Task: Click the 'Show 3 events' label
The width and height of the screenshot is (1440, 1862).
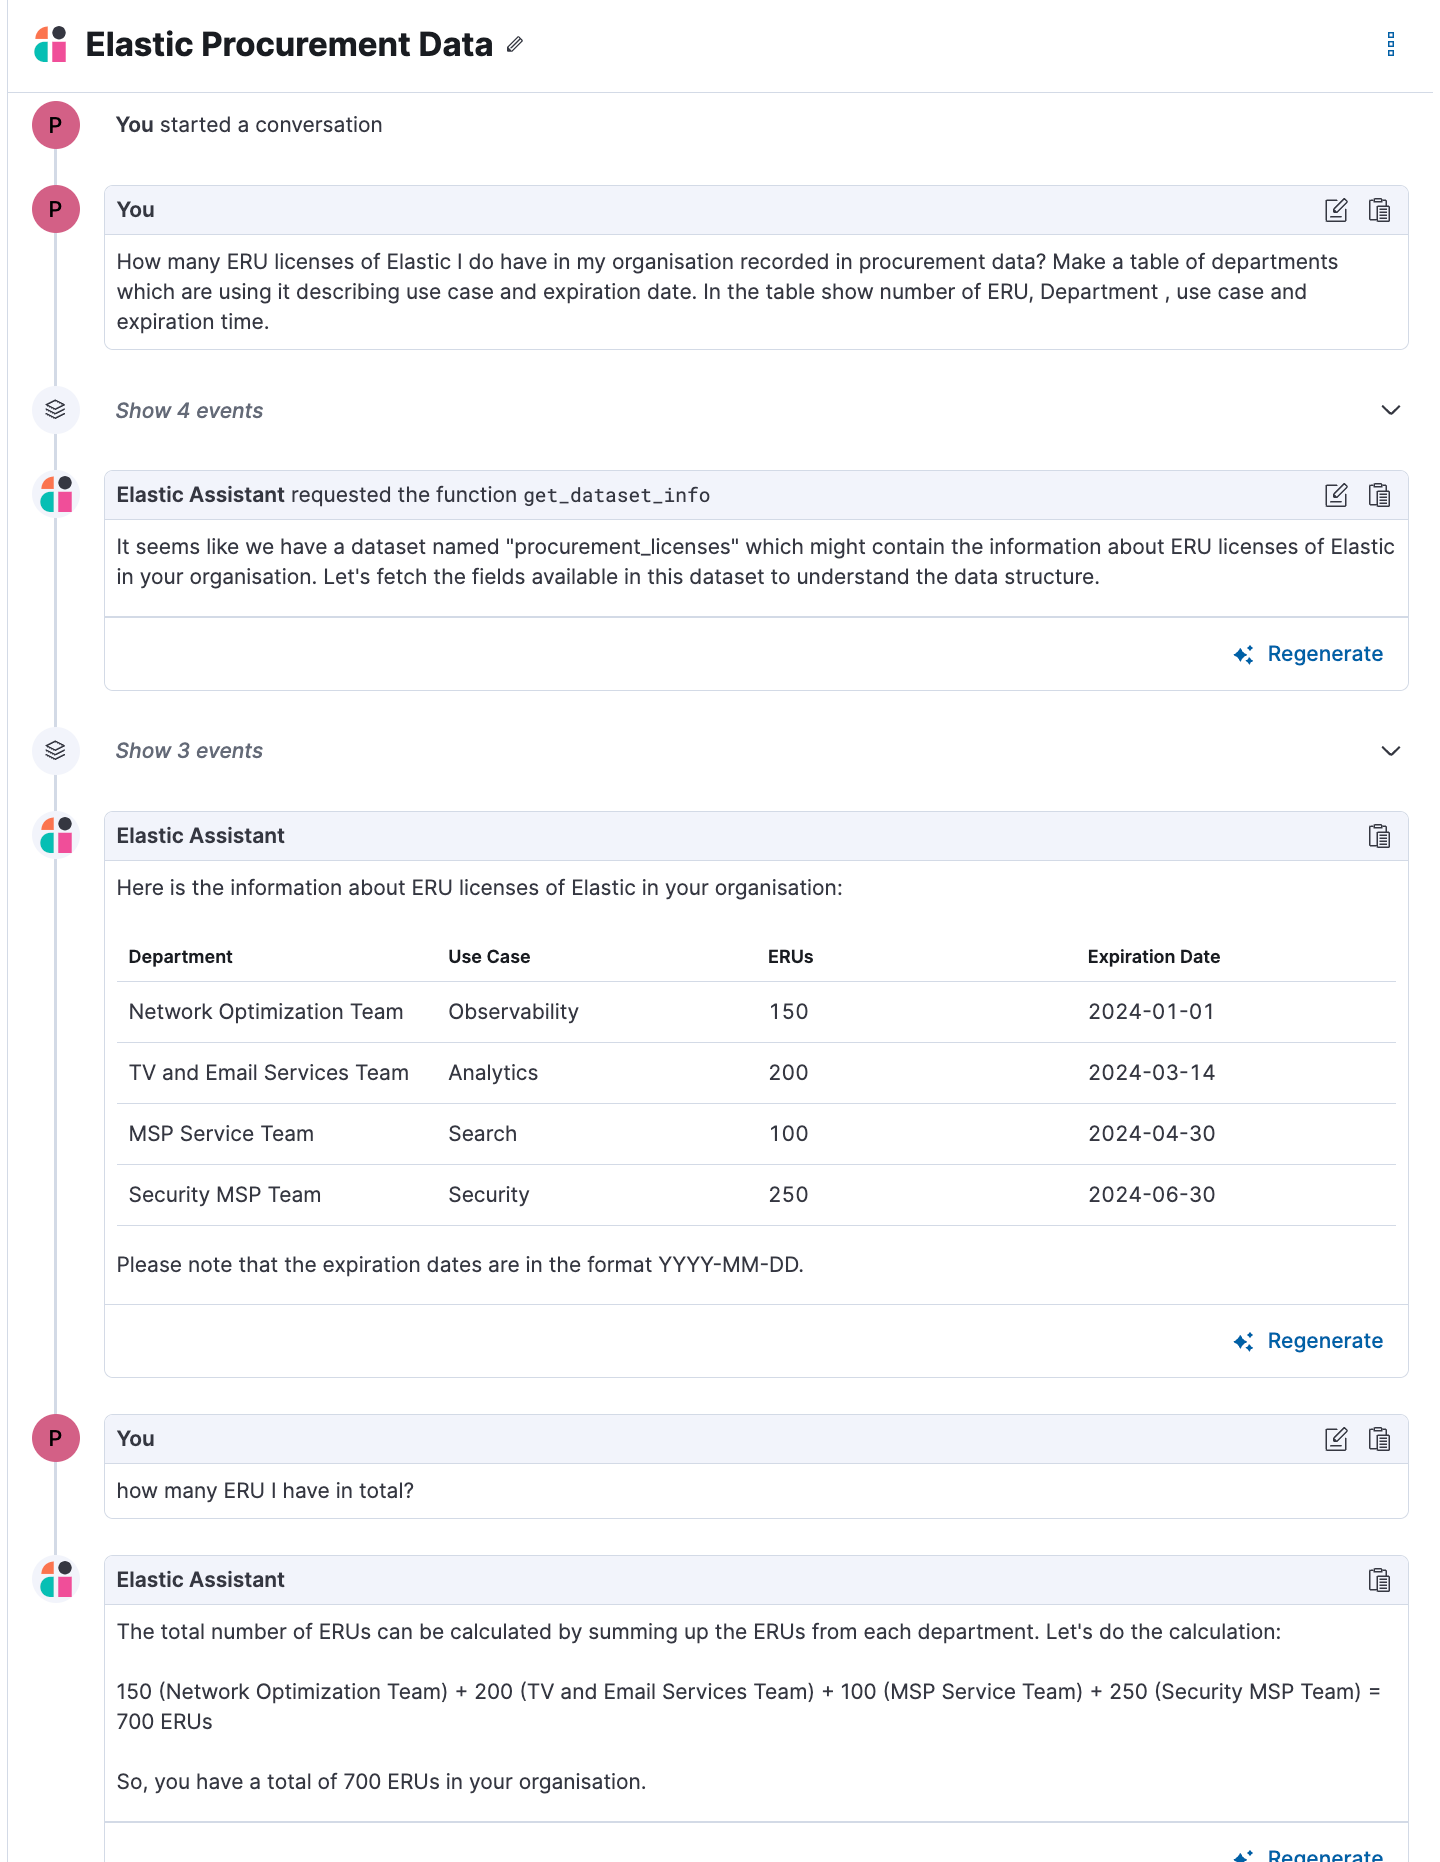Action: [189, 751]
